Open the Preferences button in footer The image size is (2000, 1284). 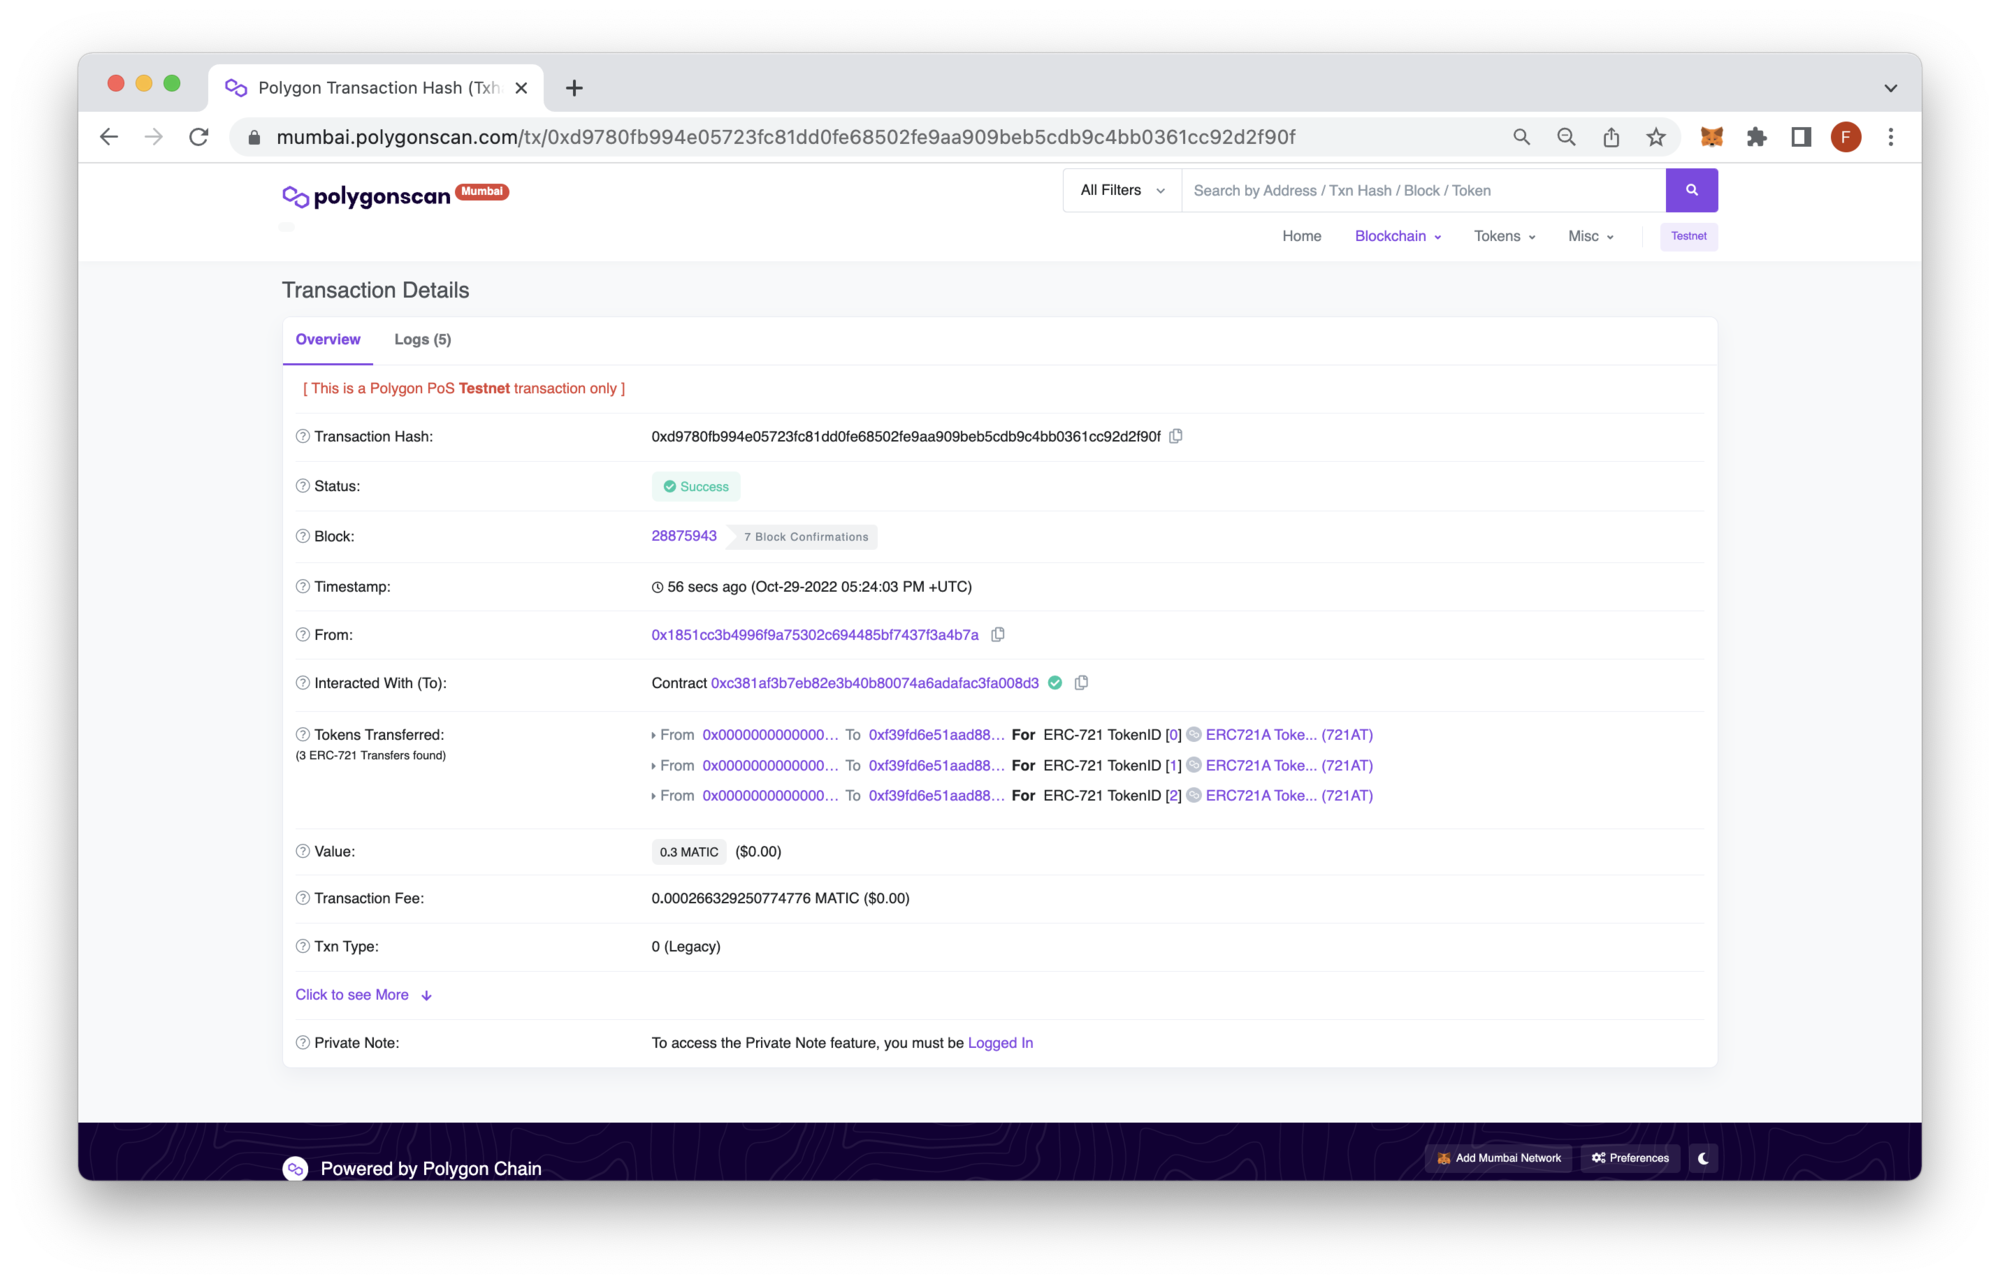(1630, 1158)
